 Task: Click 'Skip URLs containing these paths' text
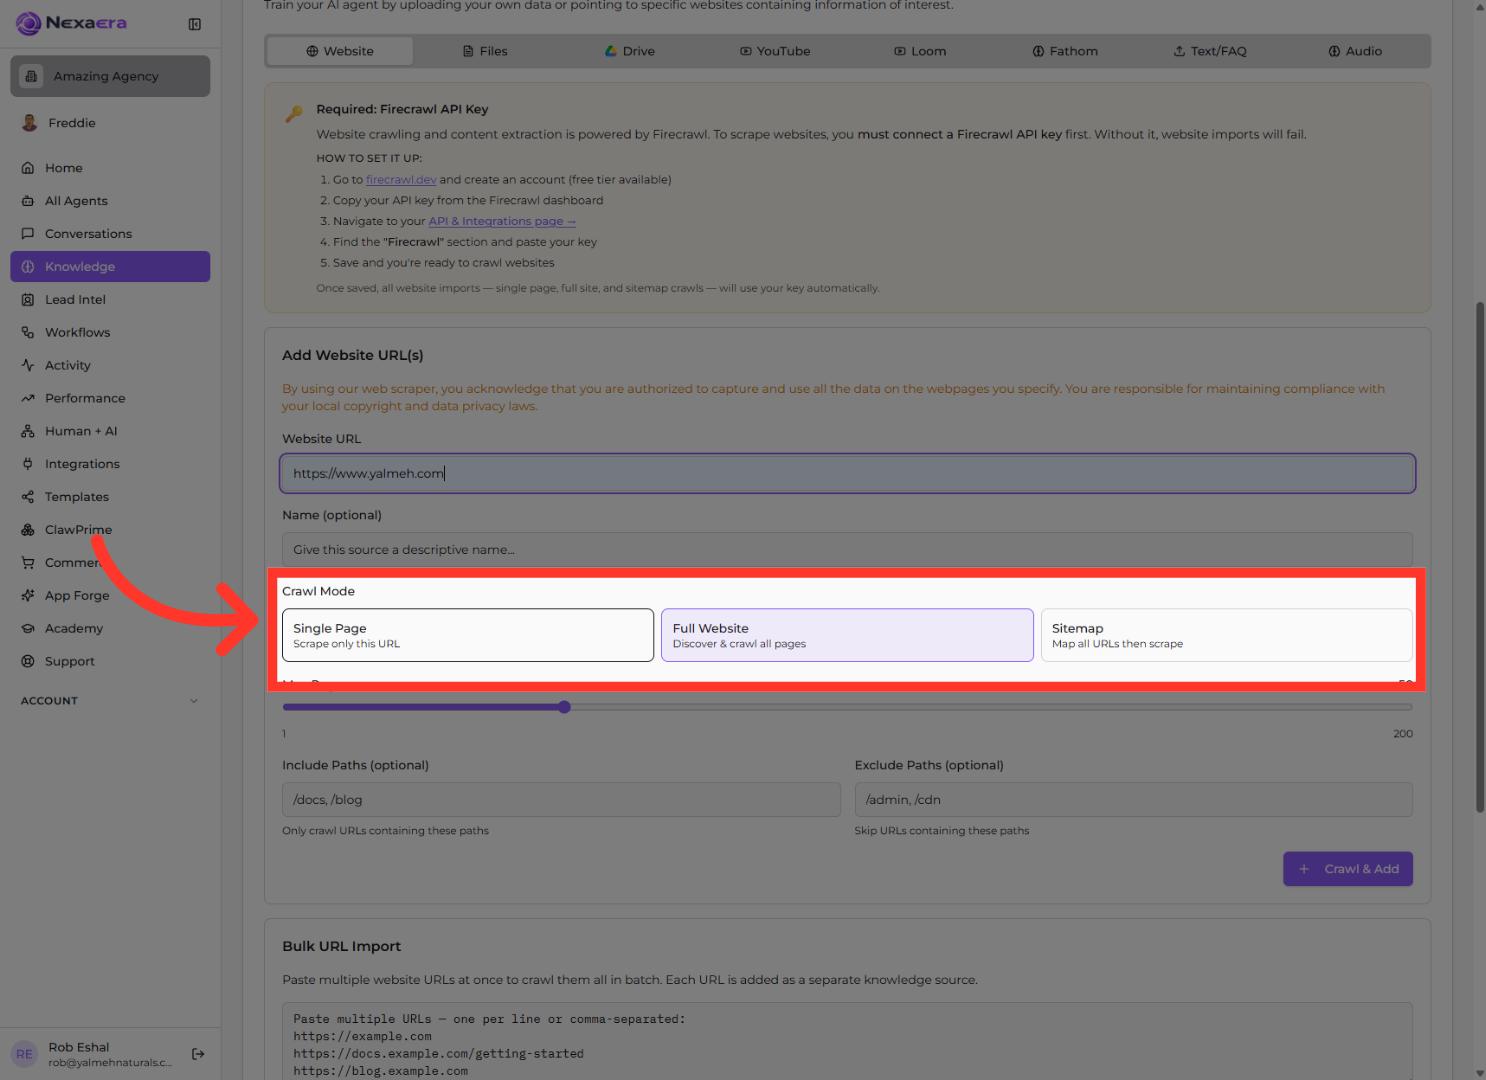click(941, 831)
